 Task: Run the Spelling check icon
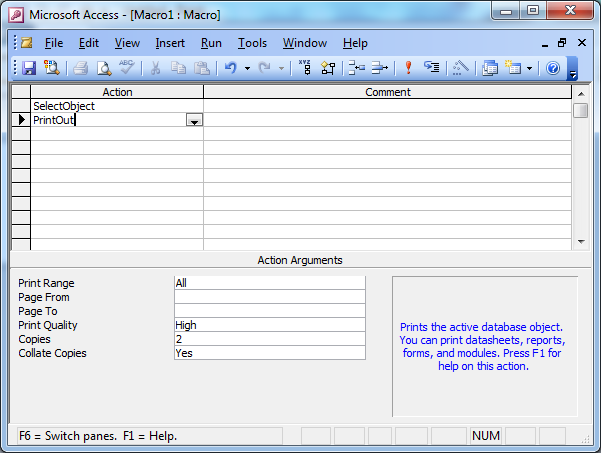tap(126, 67)
